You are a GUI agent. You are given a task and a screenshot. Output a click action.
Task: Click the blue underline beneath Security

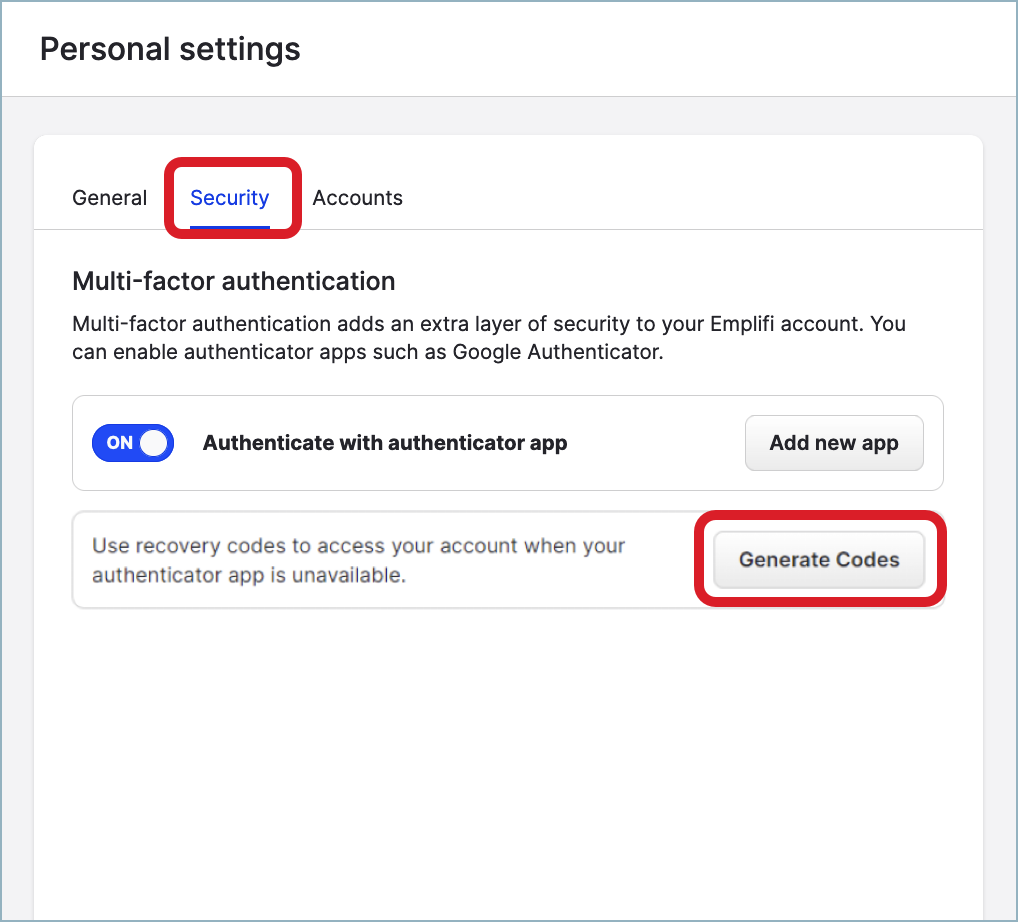[229, 227]
